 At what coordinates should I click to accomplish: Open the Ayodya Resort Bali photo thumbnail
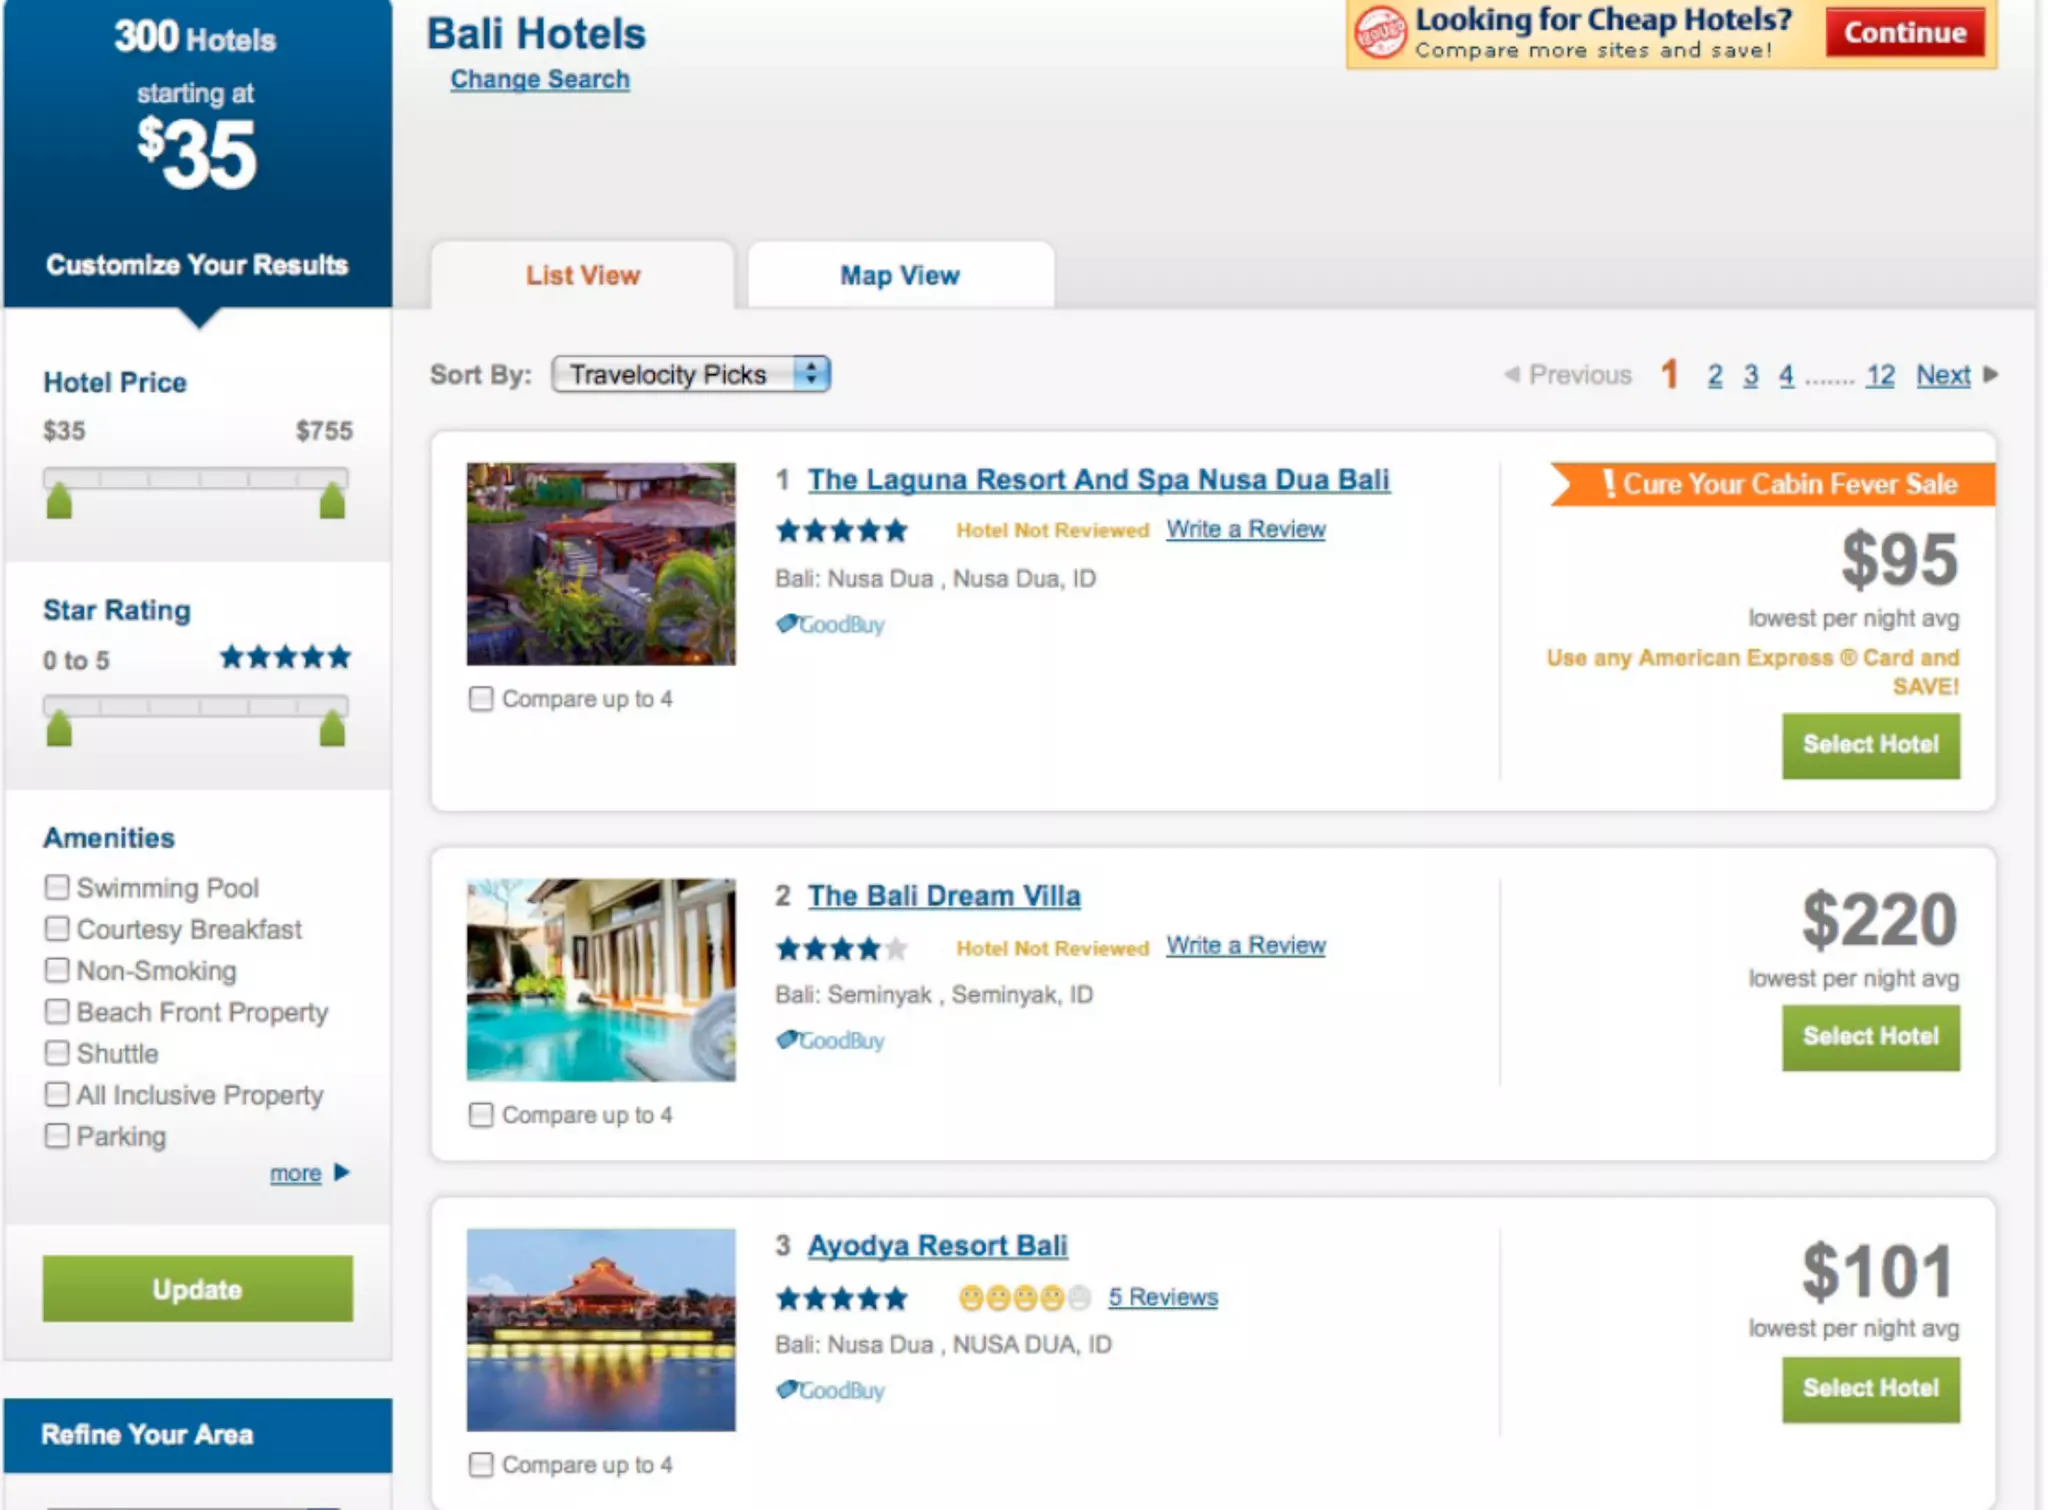pos(600,1330)
